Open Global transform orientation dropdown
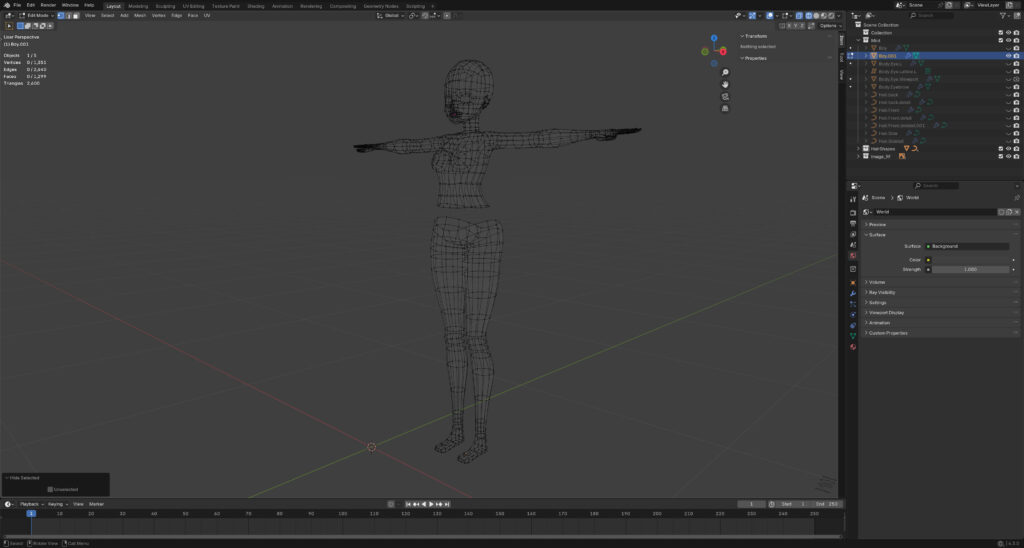The image size is (1024, 548). click(392, 15)
